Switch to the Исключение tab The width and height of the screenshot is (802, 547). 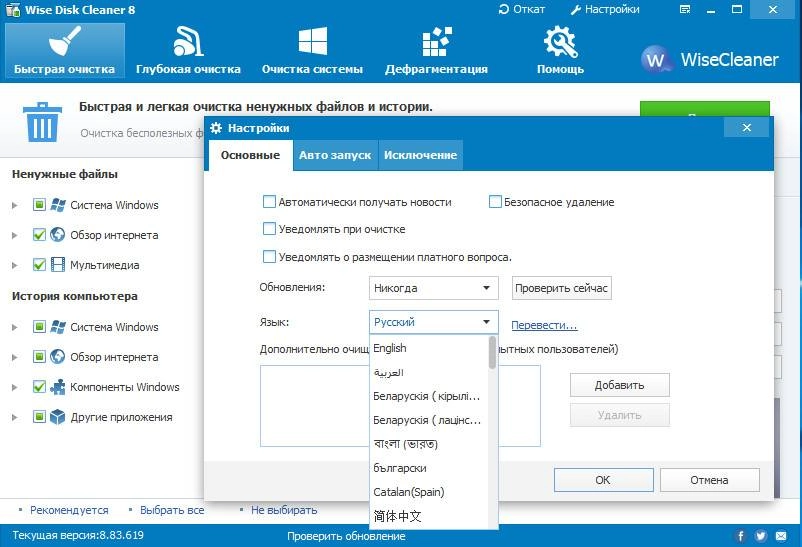420,155
